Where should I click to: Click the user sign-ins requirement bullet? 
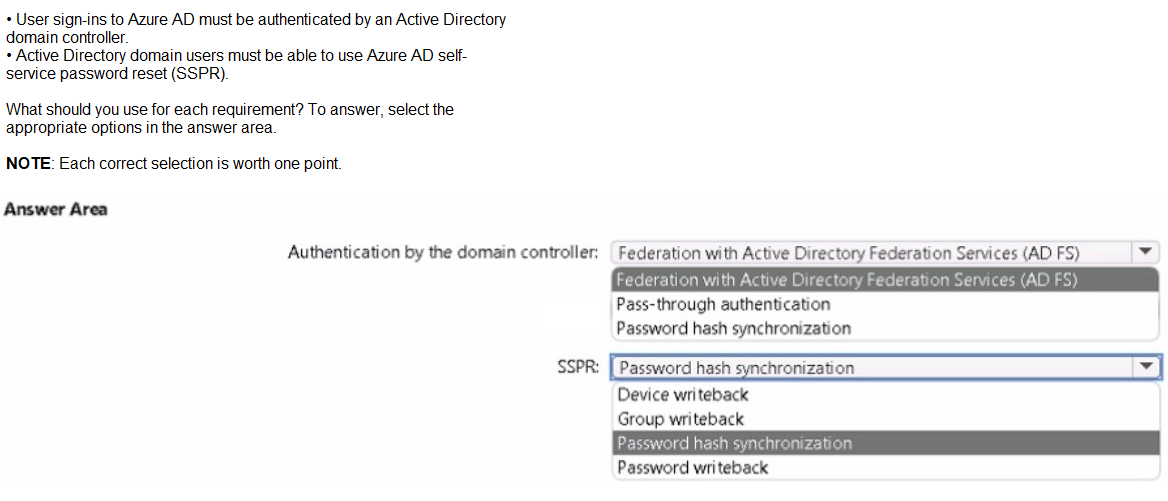pyautogui.click(x=256, y=28)
